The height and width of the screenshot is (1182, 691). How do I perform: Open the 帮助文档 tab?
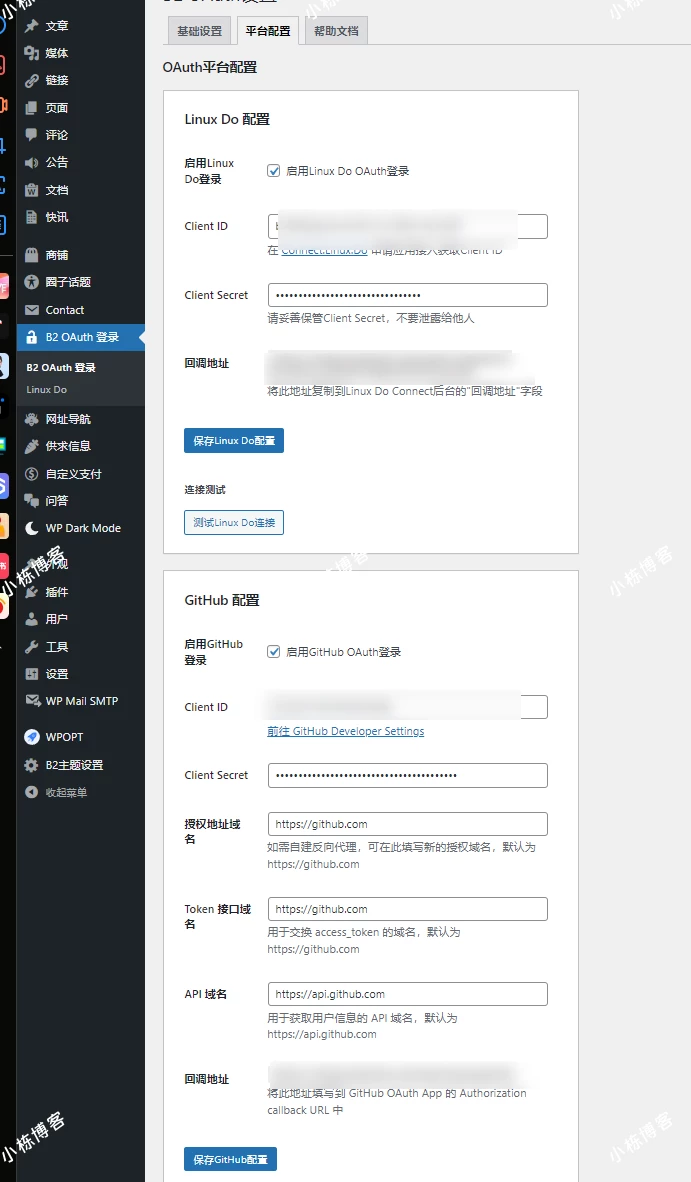tap(336, 31)
